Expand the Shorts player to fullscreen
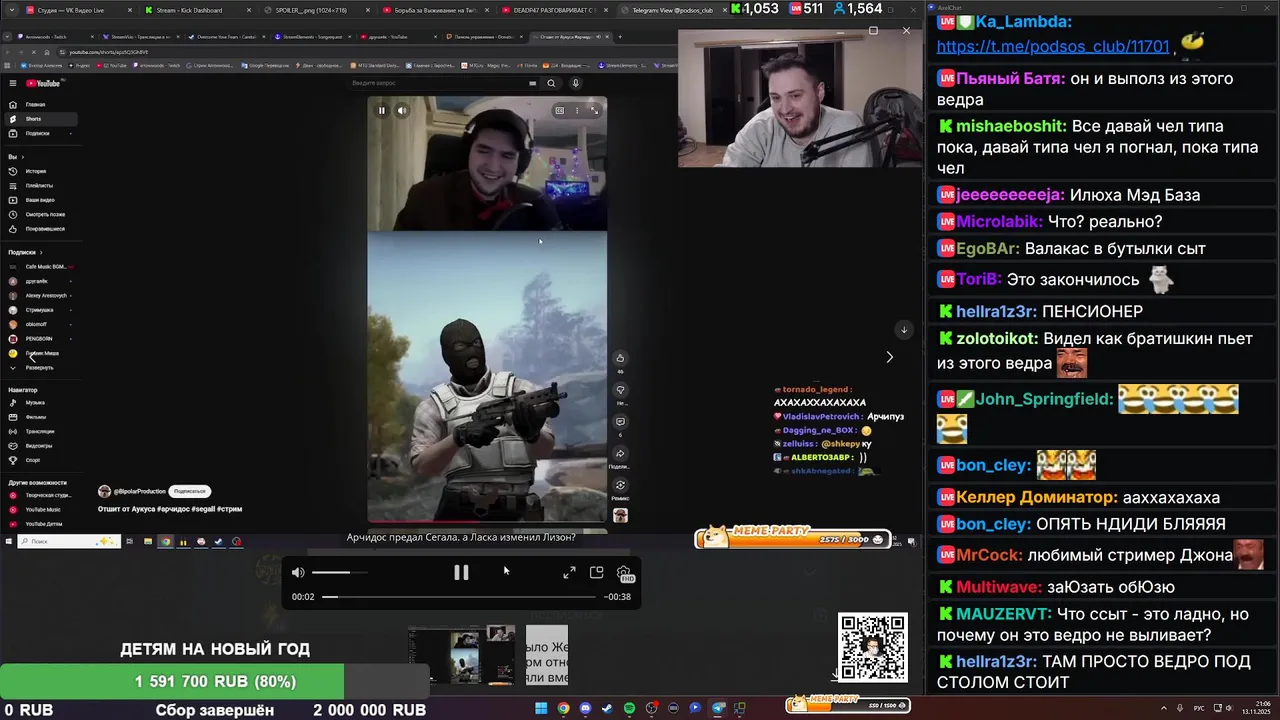1280x720 pixels. [594, 111]
